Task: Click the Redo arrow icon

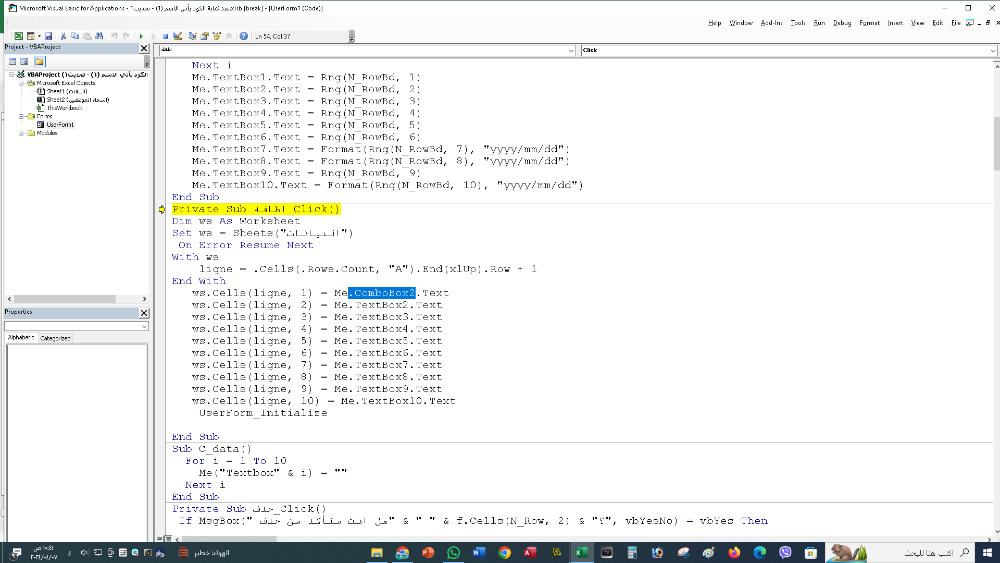Action: point(126,36)
